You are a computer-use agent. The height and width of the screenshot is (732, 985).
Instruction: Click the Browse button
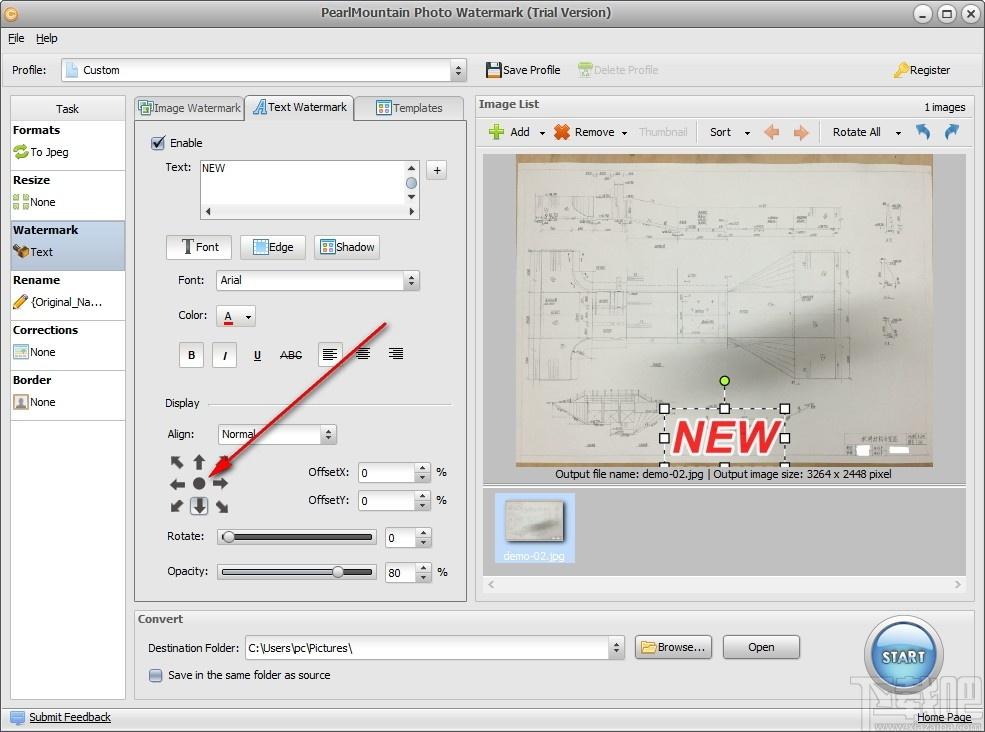(673, 647)
